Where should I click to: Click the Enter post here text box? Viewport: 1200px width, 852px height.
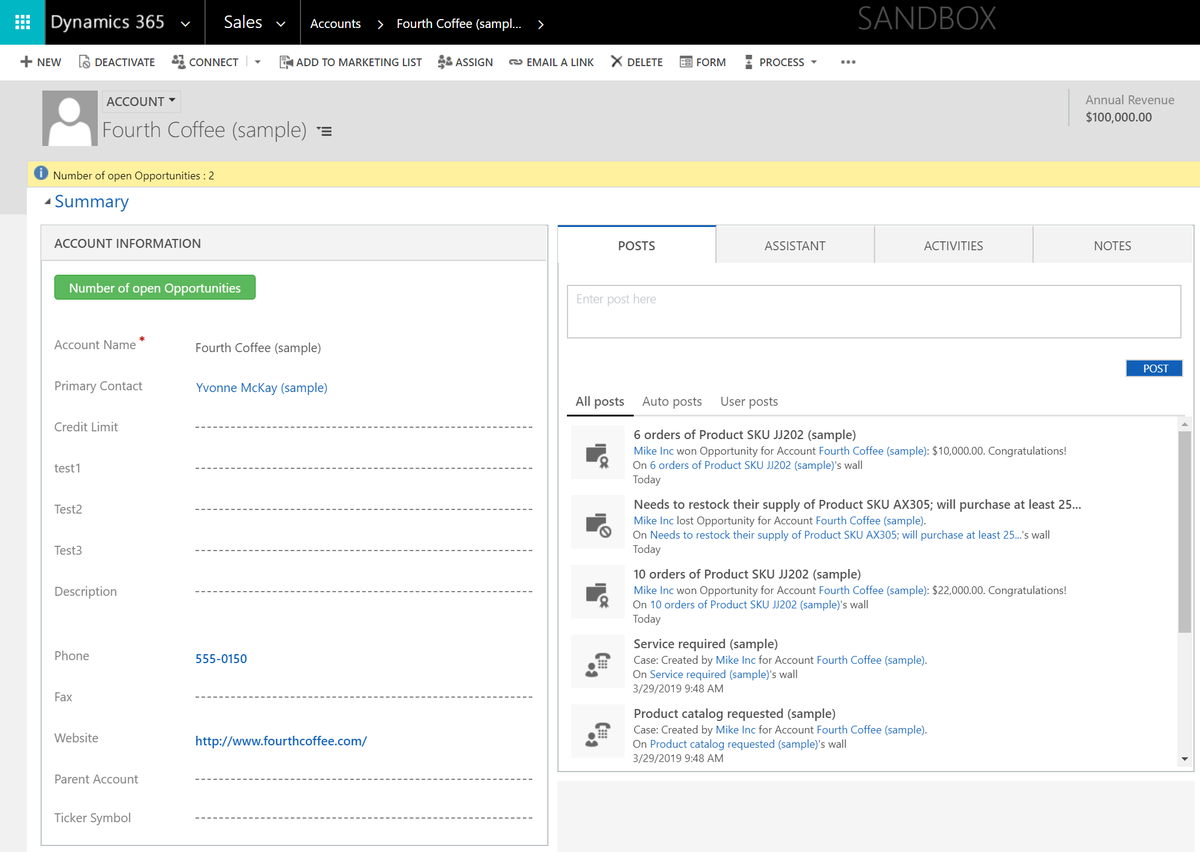coord(874,312)
